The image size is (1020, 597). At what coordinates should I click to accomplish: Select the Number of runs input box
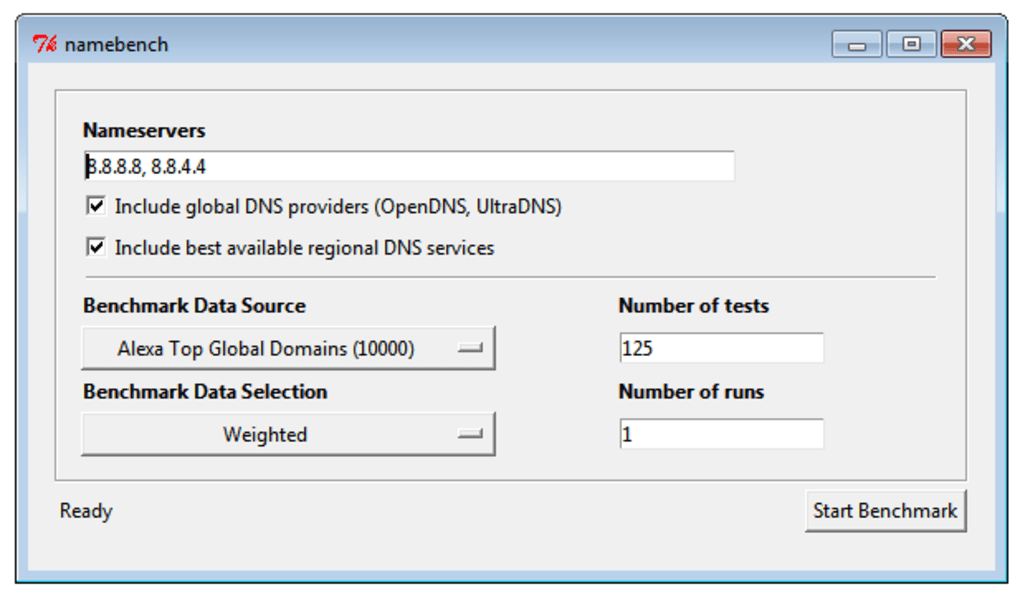coord(721,434)
